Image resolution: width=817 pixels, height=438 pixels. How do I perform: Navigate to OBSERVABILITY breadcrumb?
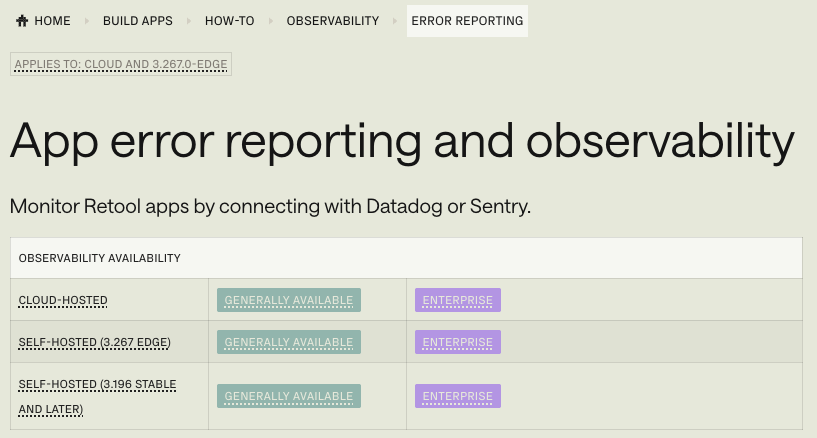(x=332, y=21)
